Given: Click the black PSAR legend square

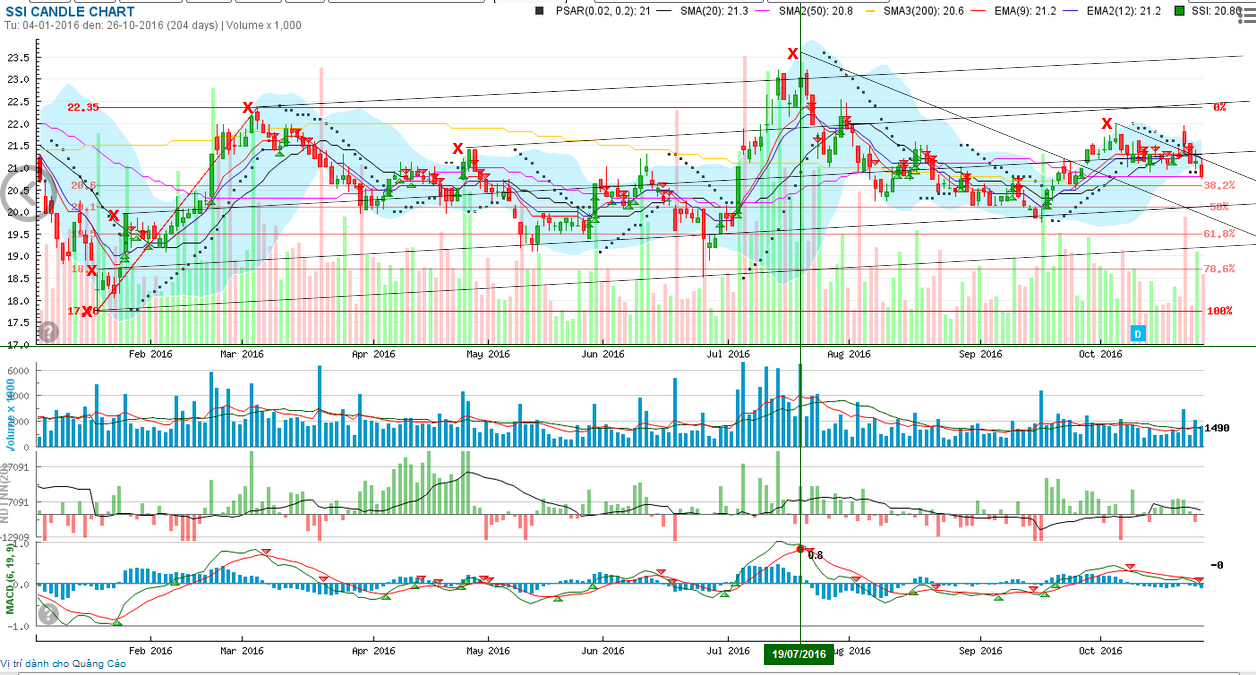Looking at the screenshot, I should click(541, 11).
